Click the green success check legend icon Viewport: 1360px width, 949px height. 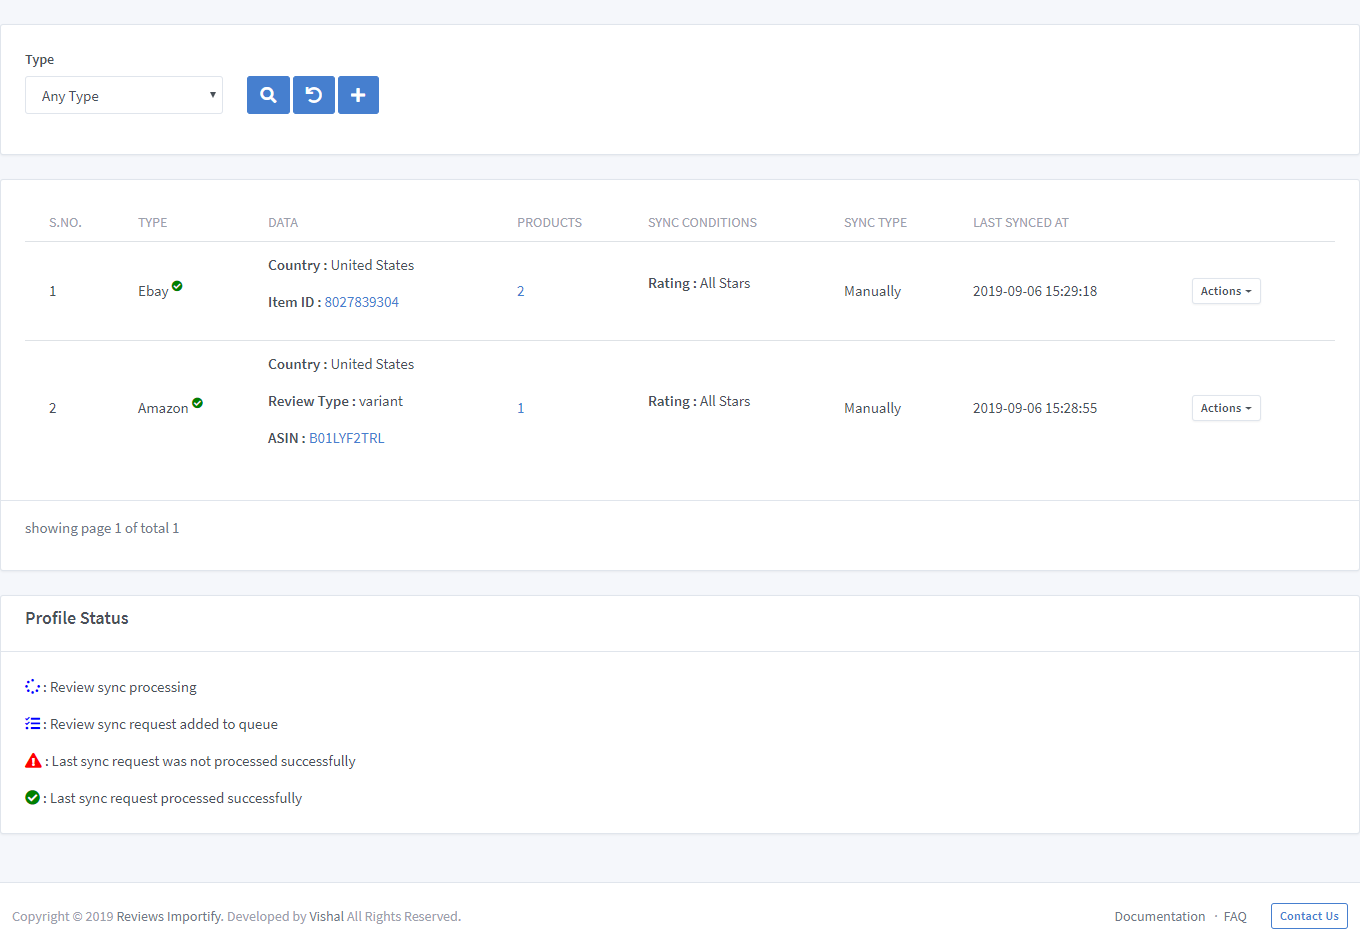tap(32, 797)
